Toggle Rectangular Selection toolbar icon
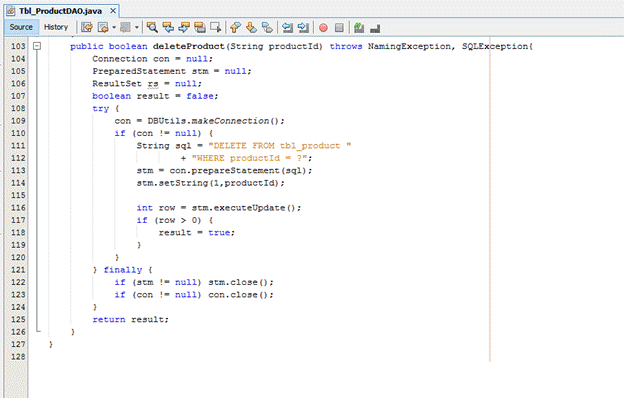624x398 pixels. pos(216,27)
